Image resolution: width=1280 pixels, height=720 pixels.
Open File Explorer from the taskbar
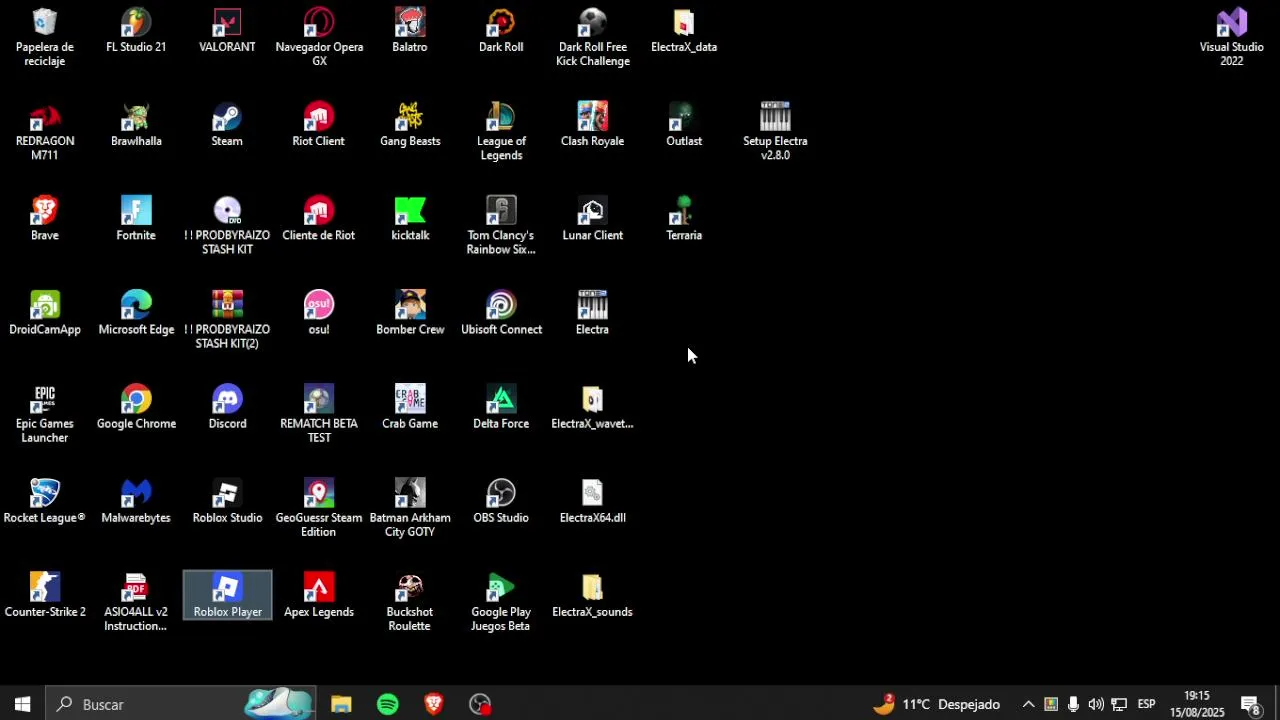(341, 704)
